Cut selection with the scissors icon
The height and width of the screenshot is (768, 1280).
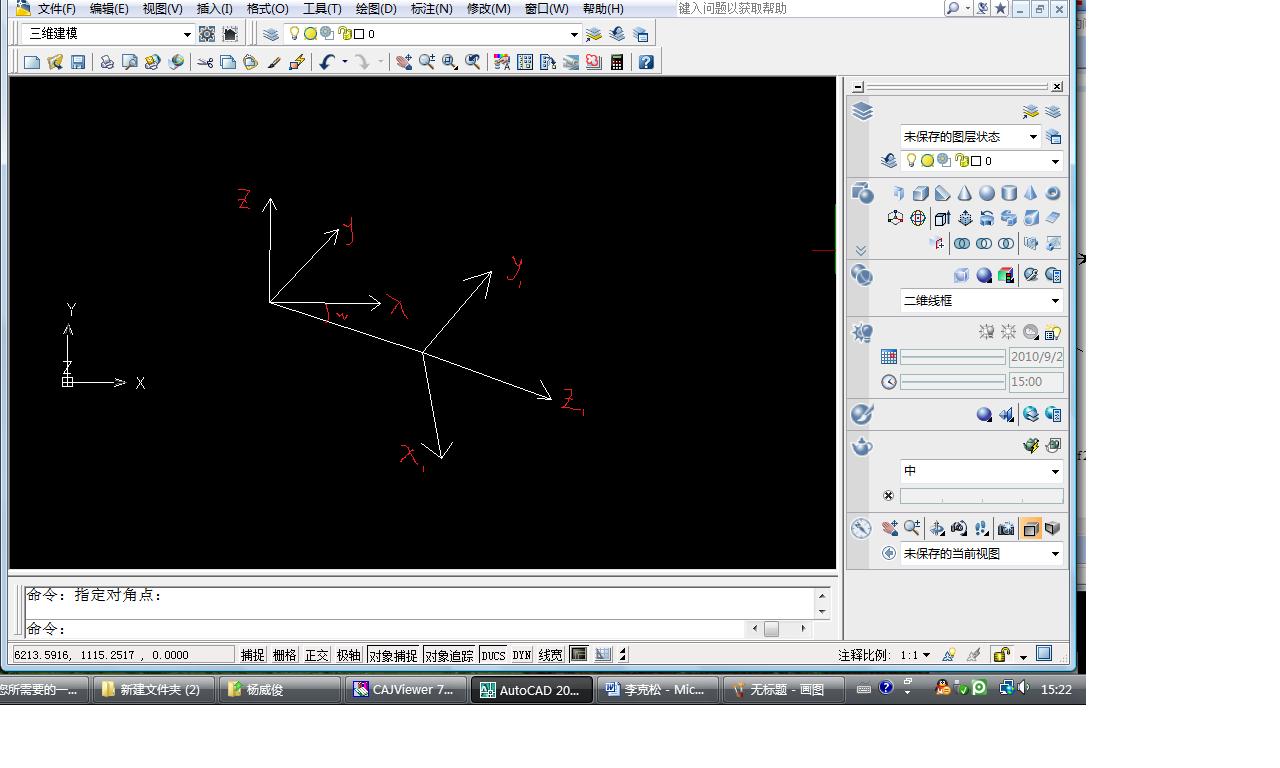pos(205,62)
